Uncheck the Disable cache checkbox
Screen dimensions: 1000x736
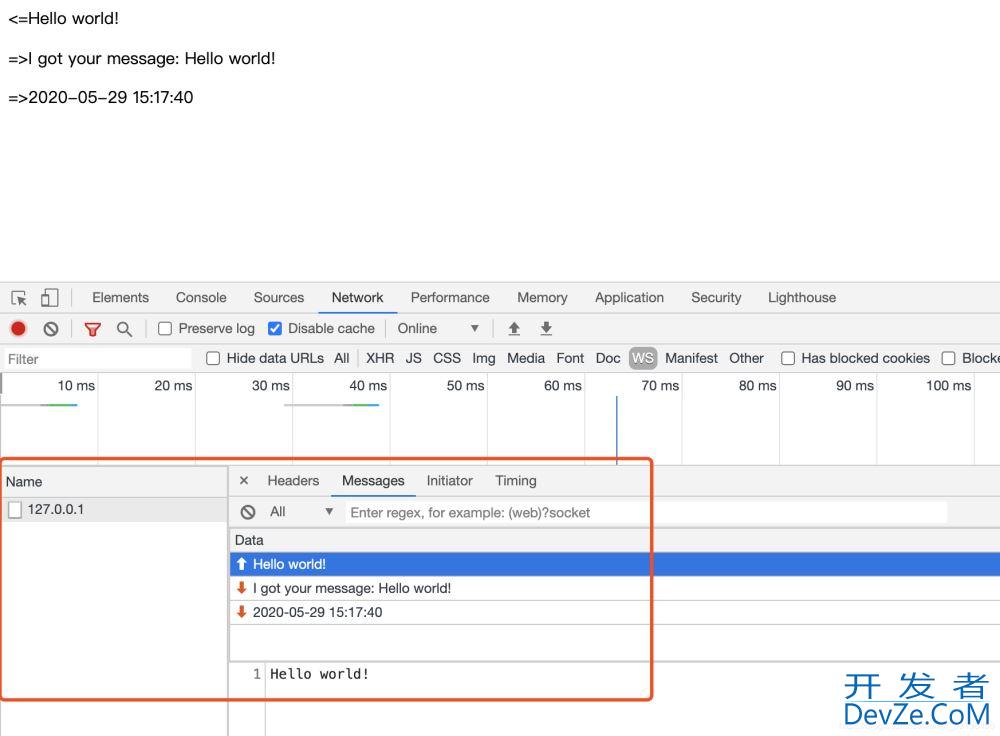coord(275,328)
